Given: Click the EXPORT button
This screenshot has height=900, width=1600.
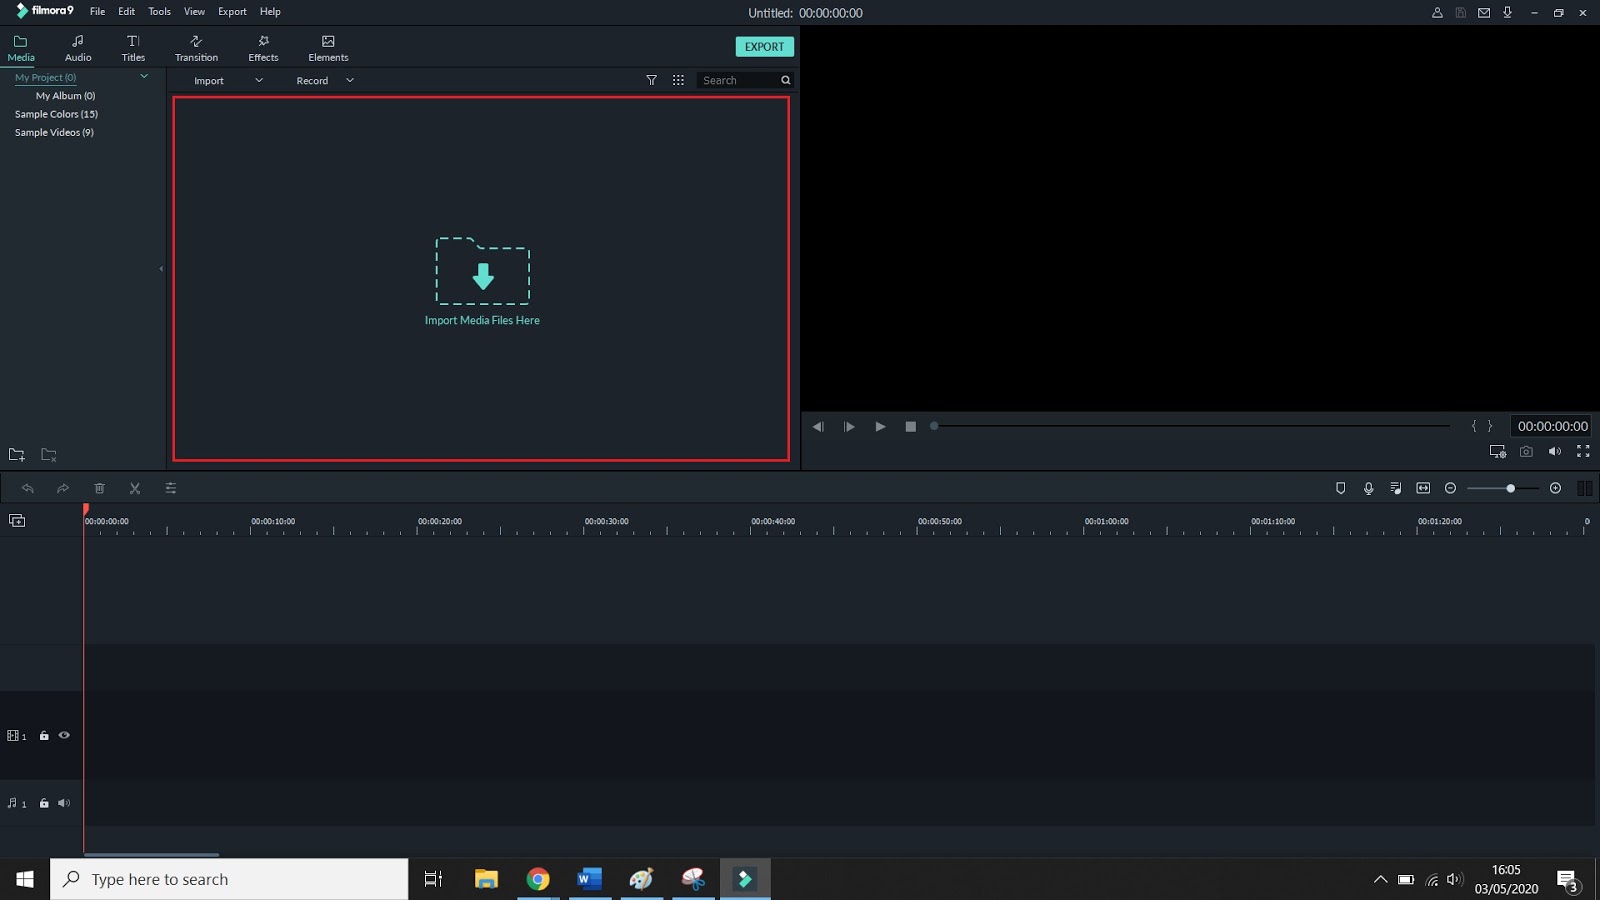Looking at the screenshot, I should (764, 46).
